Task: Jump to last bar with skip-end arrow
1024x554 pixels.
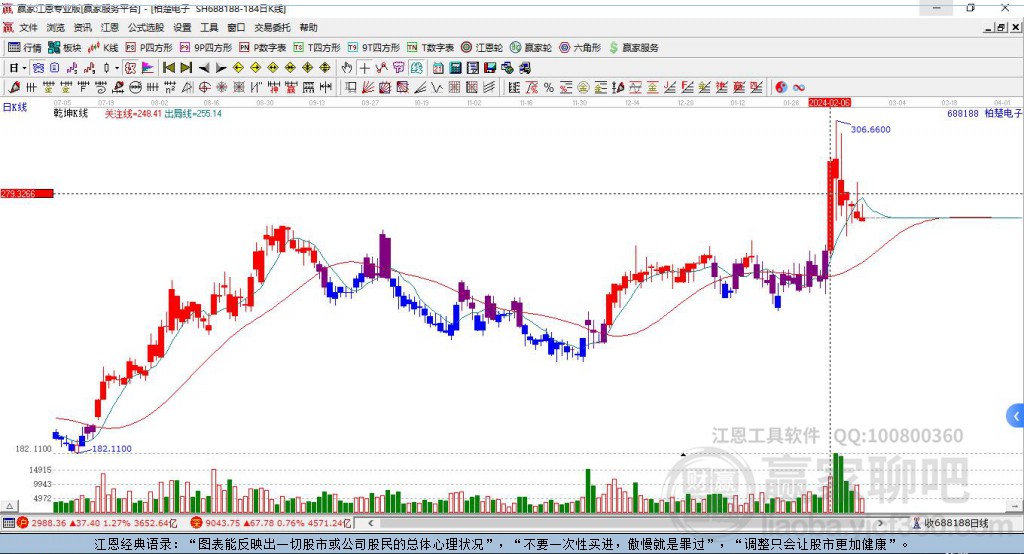Action: 186,68
